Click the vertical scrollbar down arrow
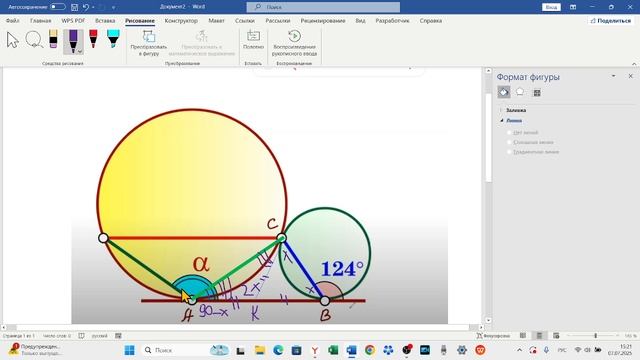 coord(488,321)
